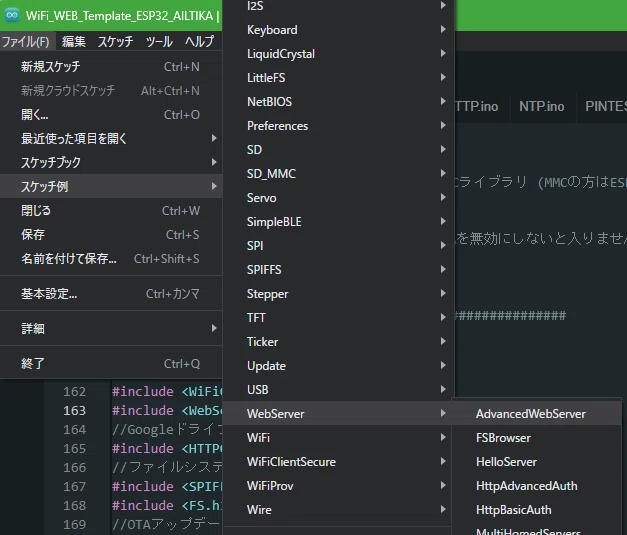Expand the USB examples submenu
The image size is (627, 535).
(338, 389)
